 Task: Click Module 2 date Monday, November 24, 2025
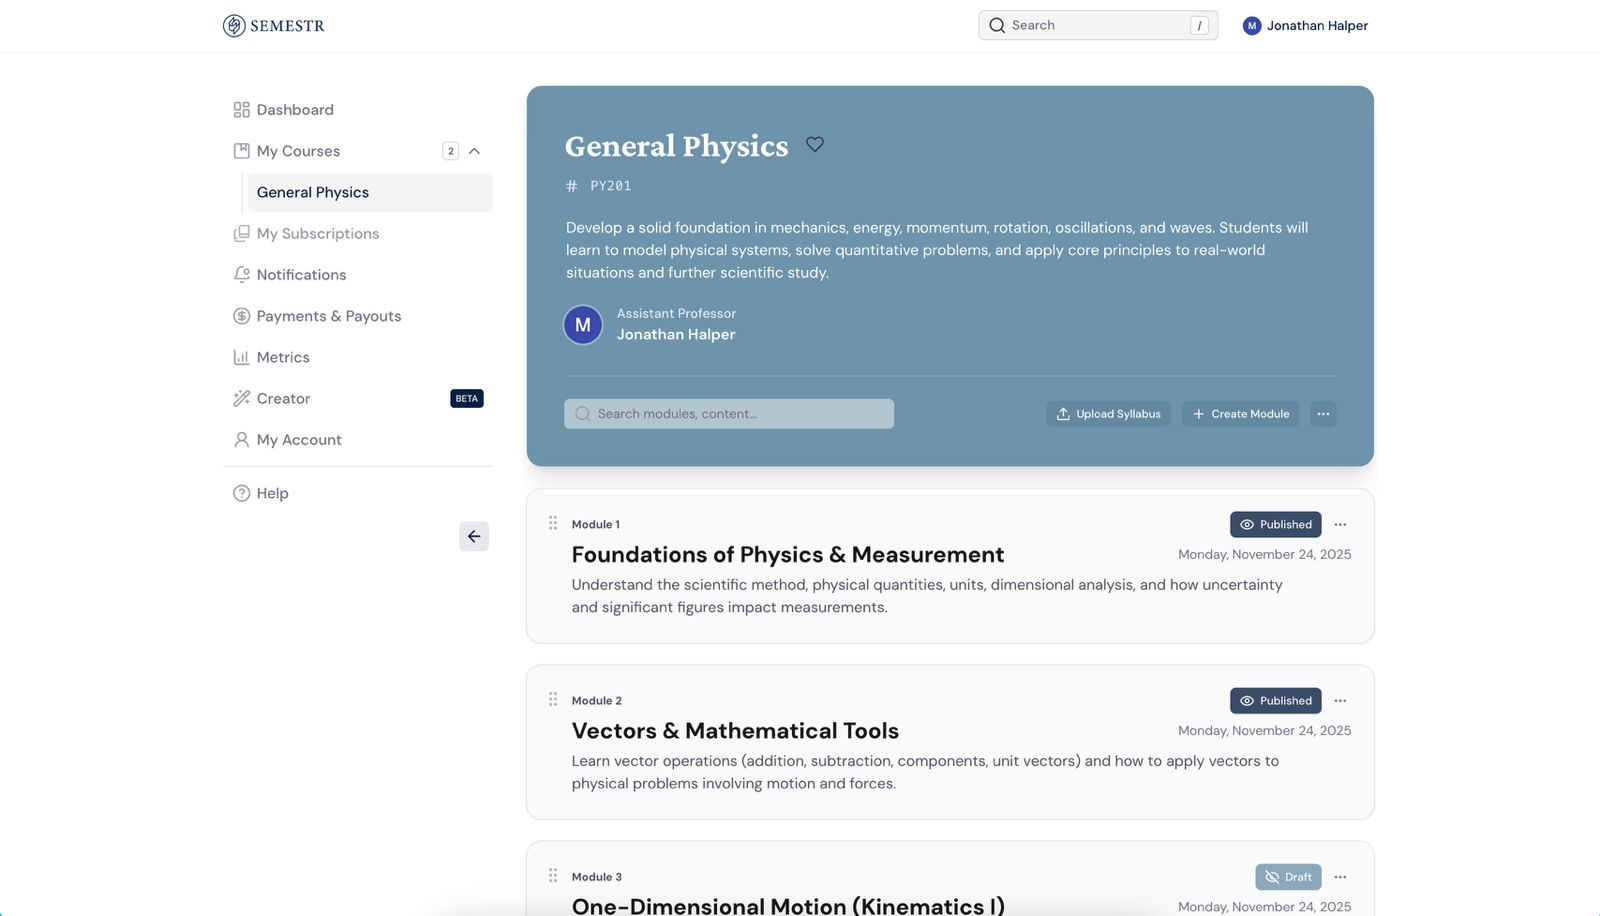tap(1265, 731)
